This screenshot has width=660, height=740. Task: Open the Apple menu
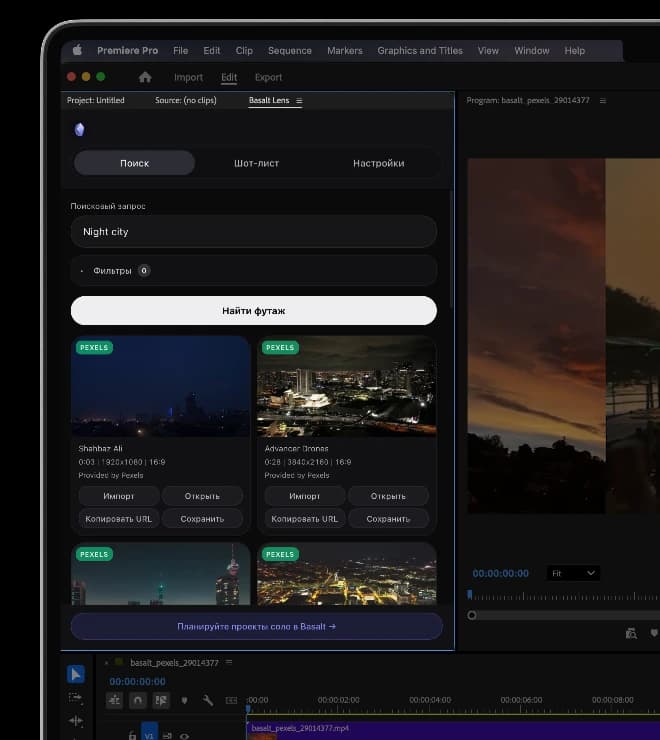tap(77, 50)
